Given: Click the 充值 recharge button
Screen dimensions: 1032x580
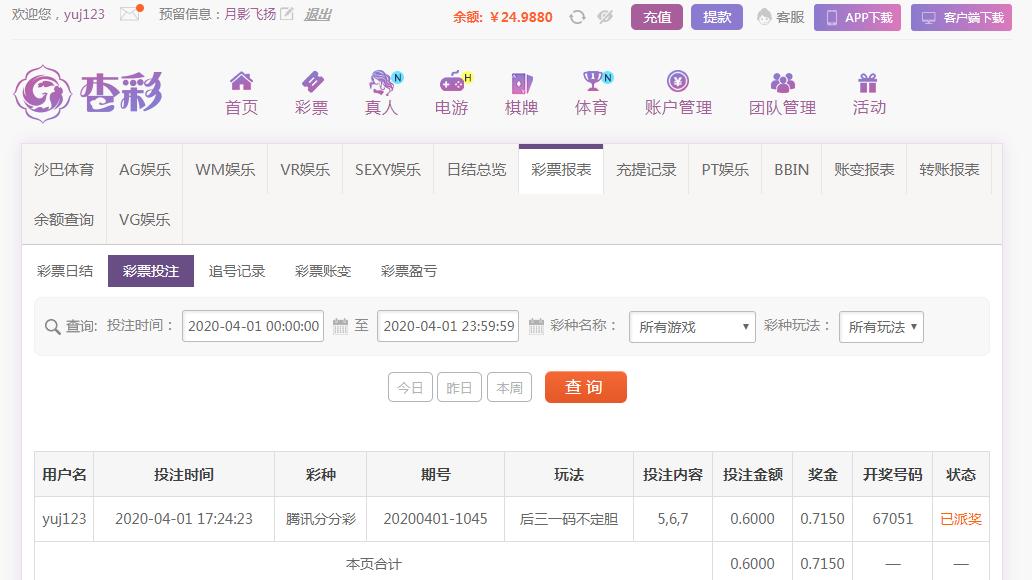Looking at the screenshot, I should 657,17.
